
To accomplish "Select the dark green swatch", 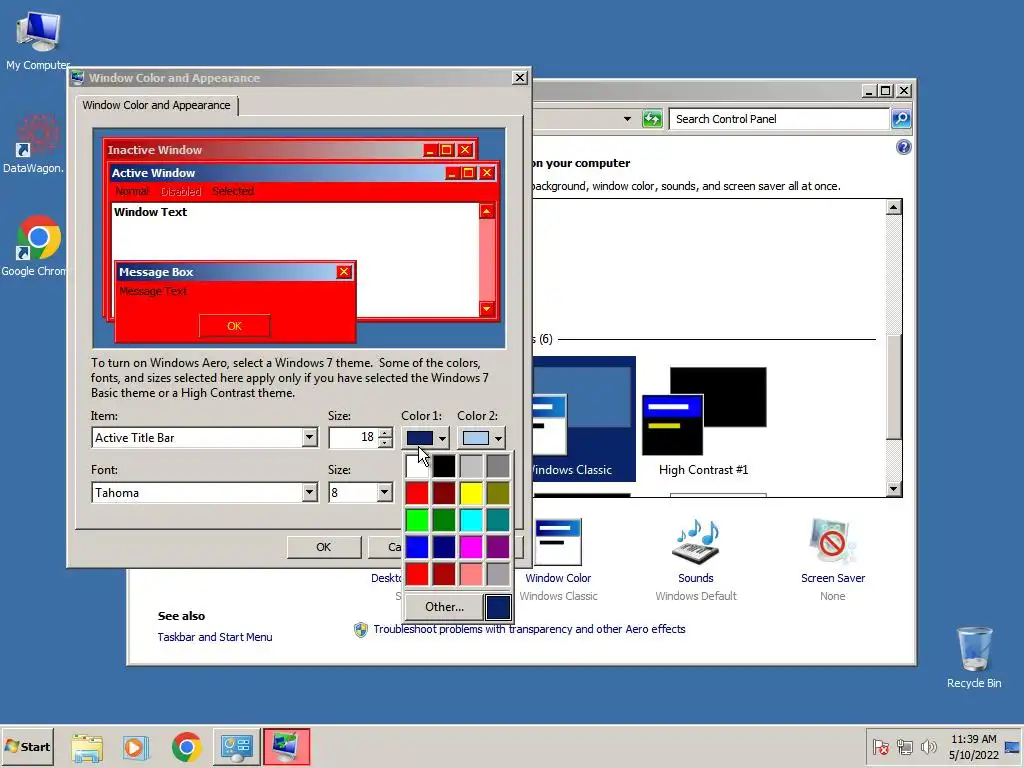I will click(x=443, y=520).
